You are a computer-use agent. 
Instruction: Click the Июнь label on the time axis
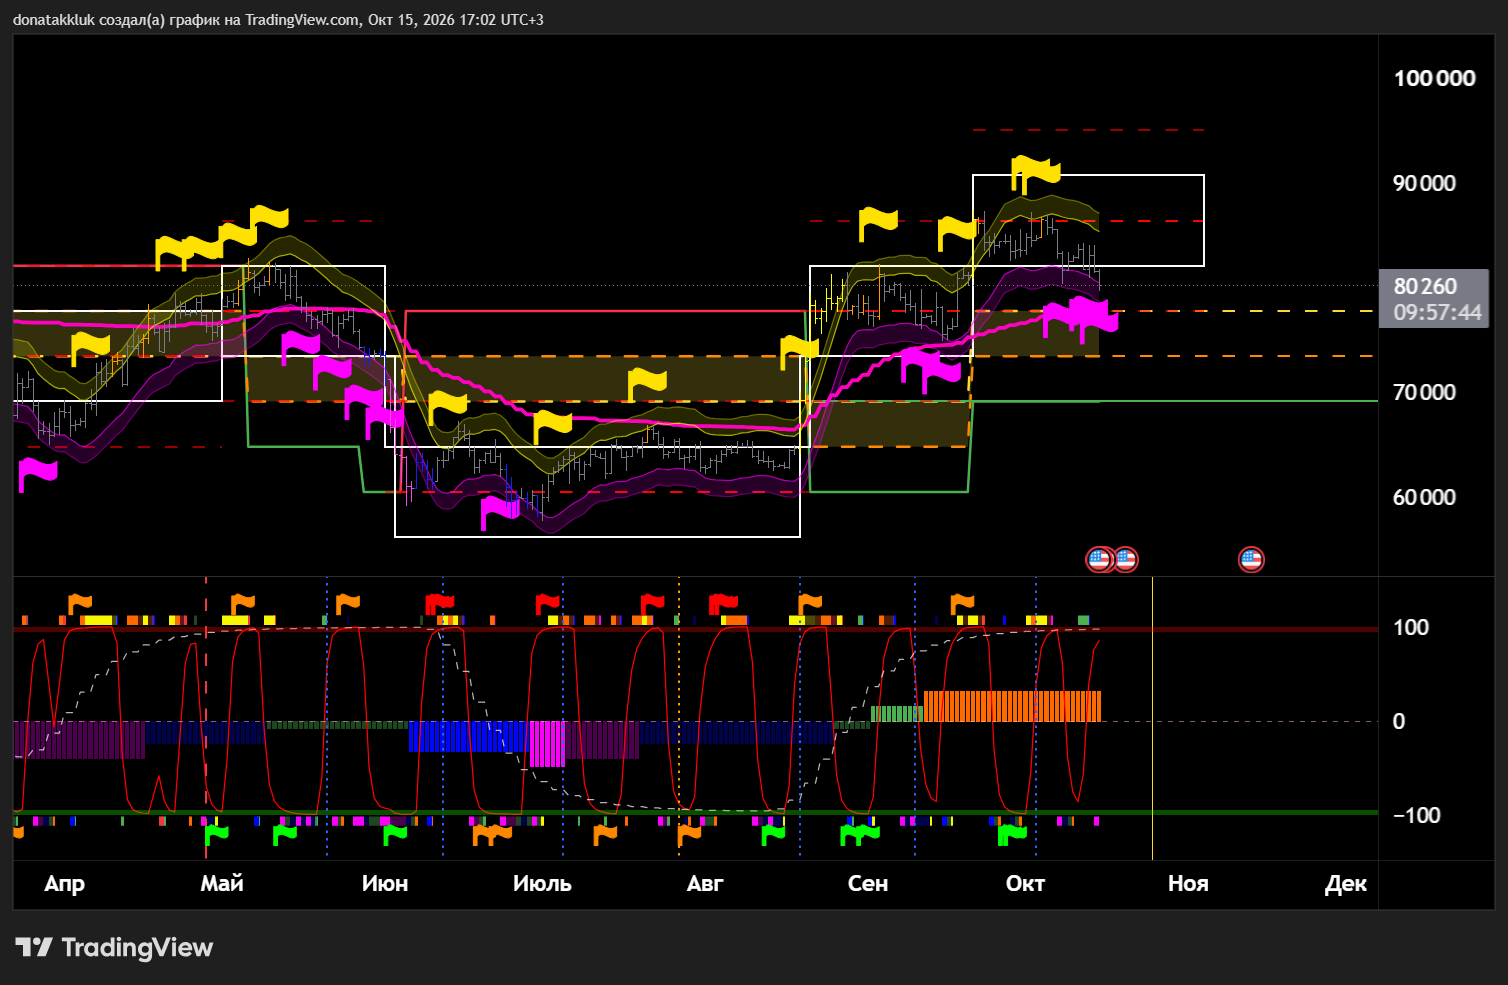385,883
